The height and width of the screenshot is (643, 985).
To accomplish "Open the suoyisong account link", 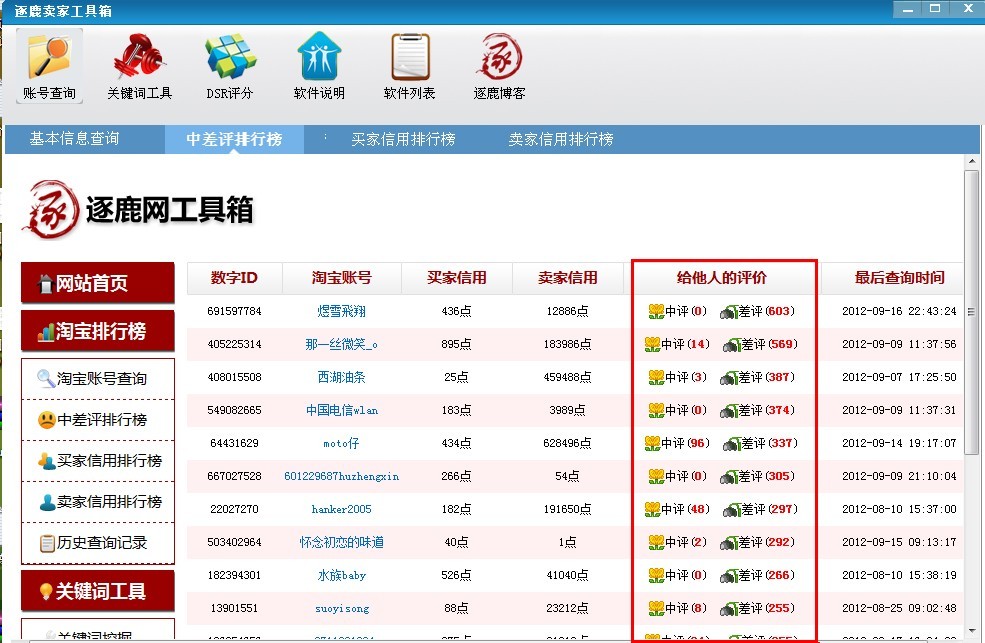I will [342, 608].
